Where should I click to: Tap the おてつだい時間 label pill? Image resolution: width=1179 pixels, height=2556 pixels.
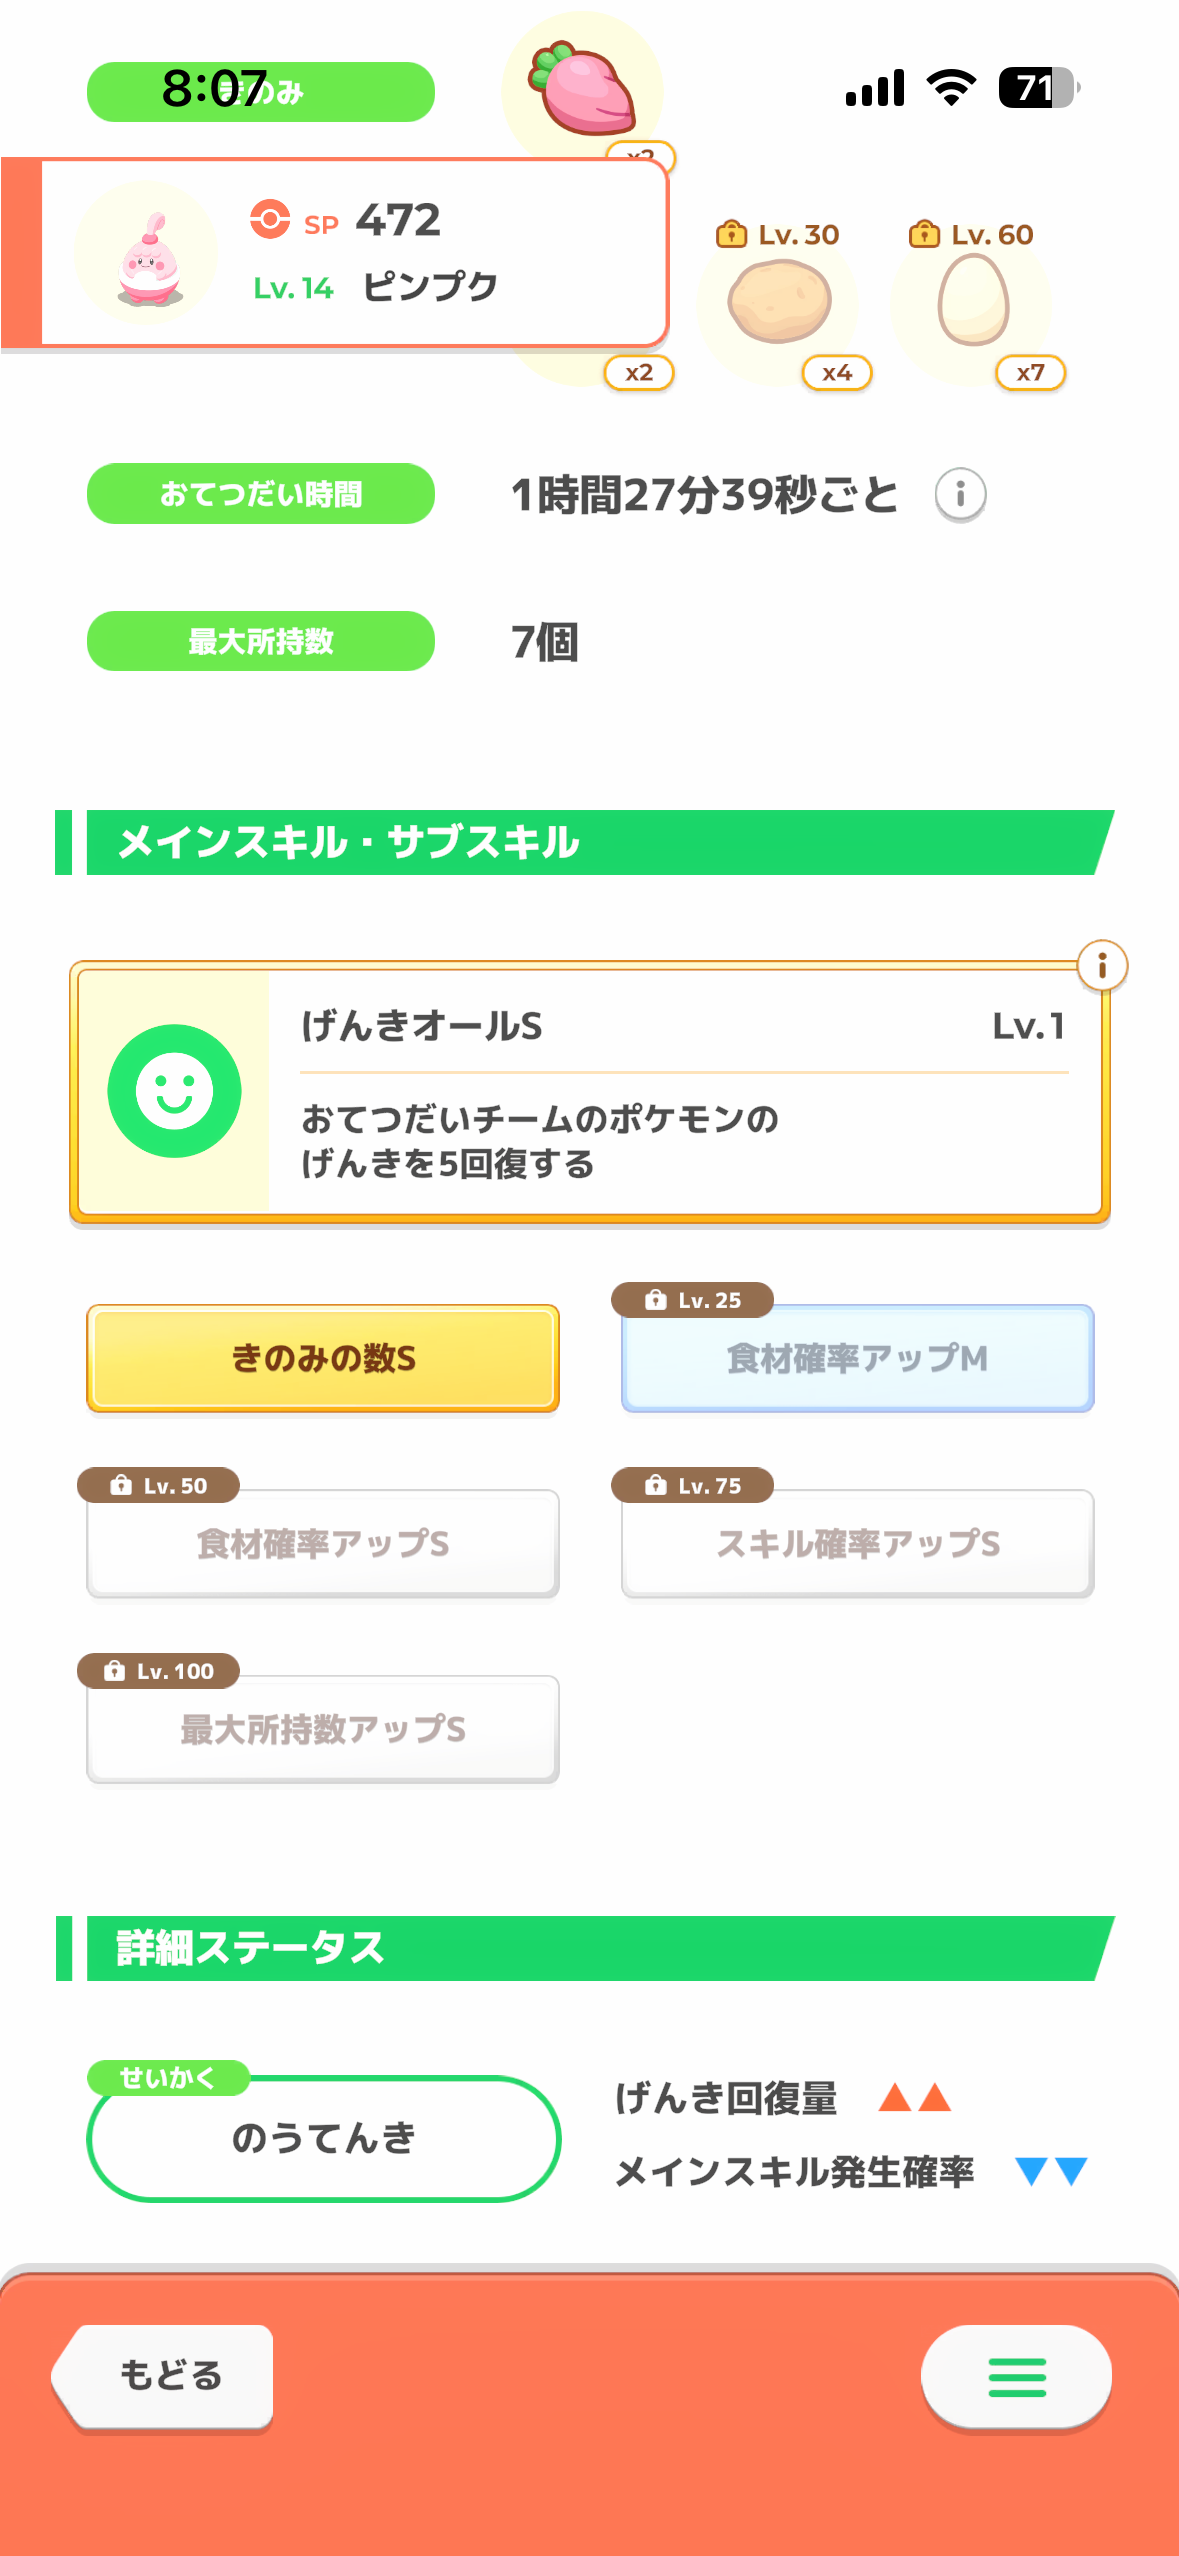pyautogui.click(x=260, y=494)
